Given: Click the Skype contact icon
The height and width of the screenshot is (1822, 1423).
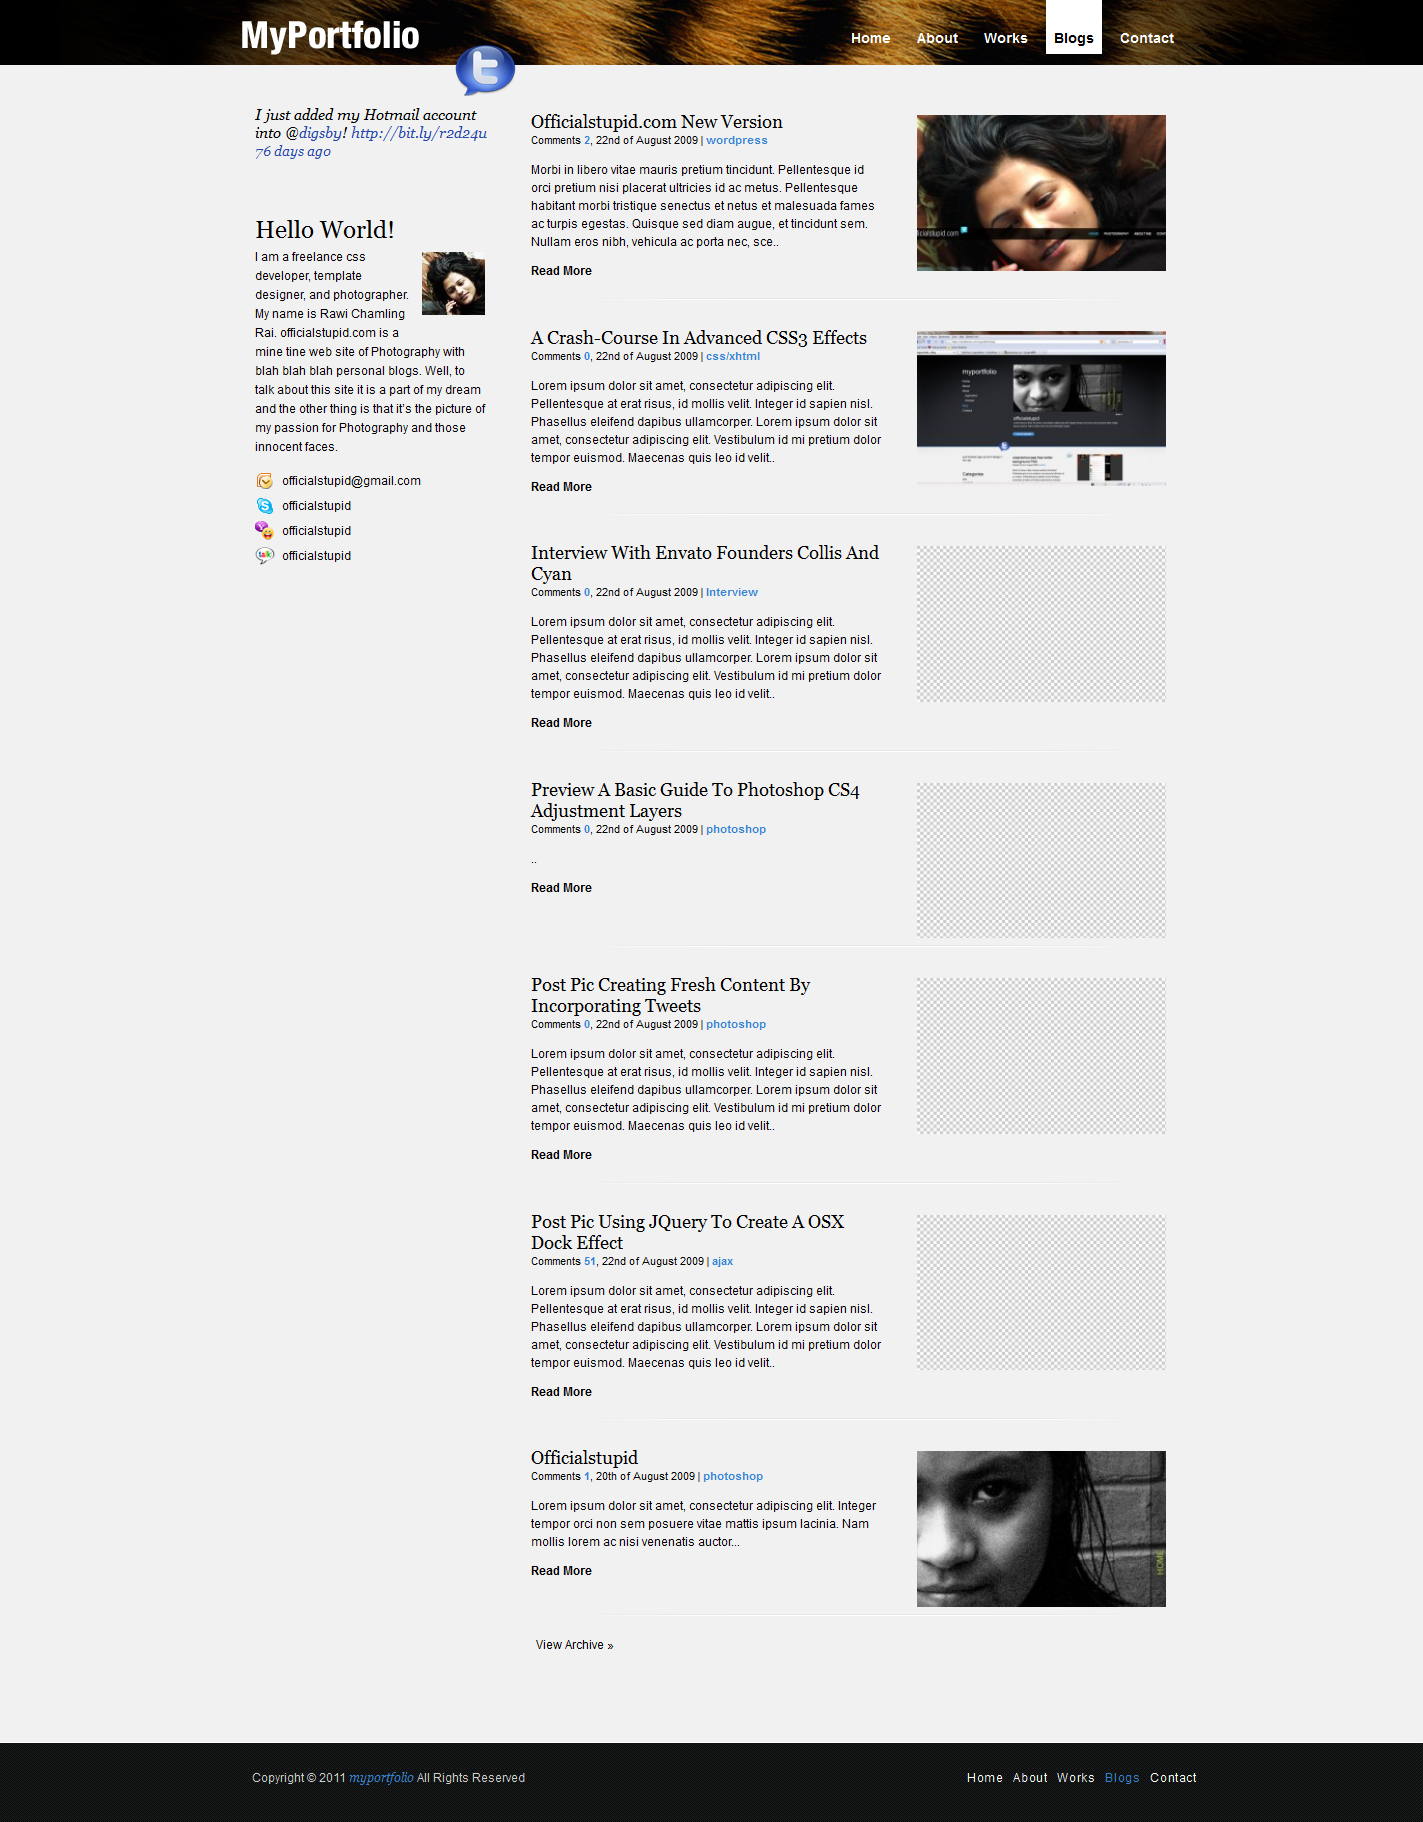Looking at the screenshot, I should pyautogui.click(x=264, y=506).
